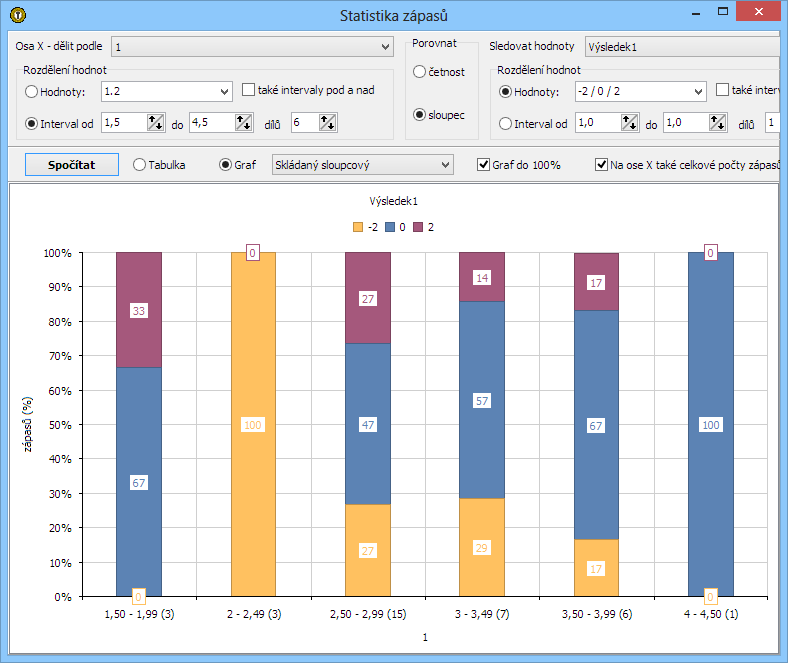Click blue 0 legend swatch

point(389,227)
